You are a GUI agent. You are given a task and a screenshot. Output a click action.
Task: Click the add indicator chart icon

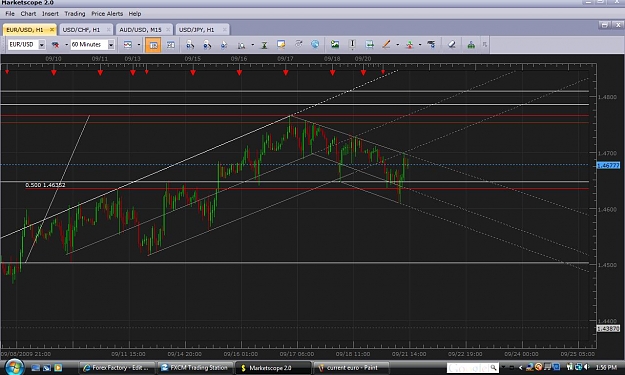[128, 45]
